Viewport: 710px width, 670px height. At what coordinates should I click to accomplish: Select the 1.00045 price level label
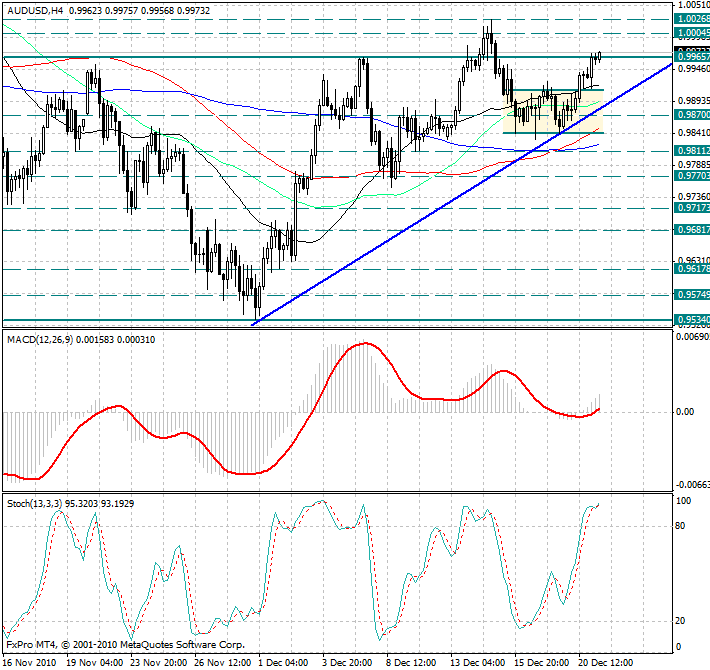[692, 33]
